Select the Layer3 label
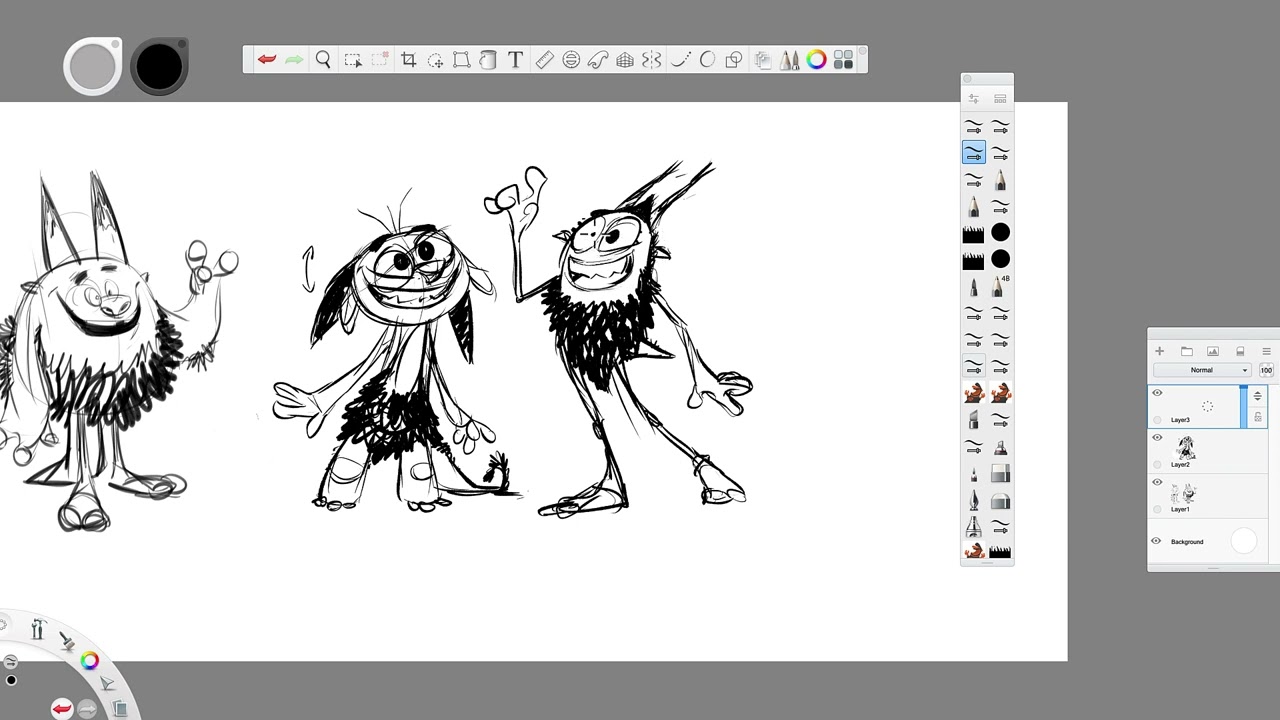Image resolution: width=1280 pixels, height=720 pixels. (1180, 420)
